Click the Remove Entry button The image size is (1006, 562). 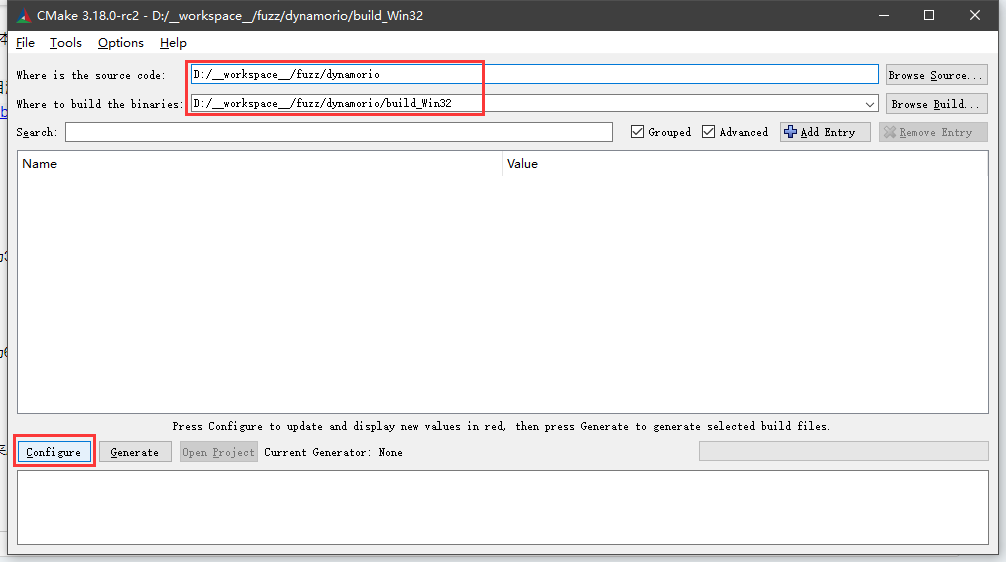coord(933,132)
